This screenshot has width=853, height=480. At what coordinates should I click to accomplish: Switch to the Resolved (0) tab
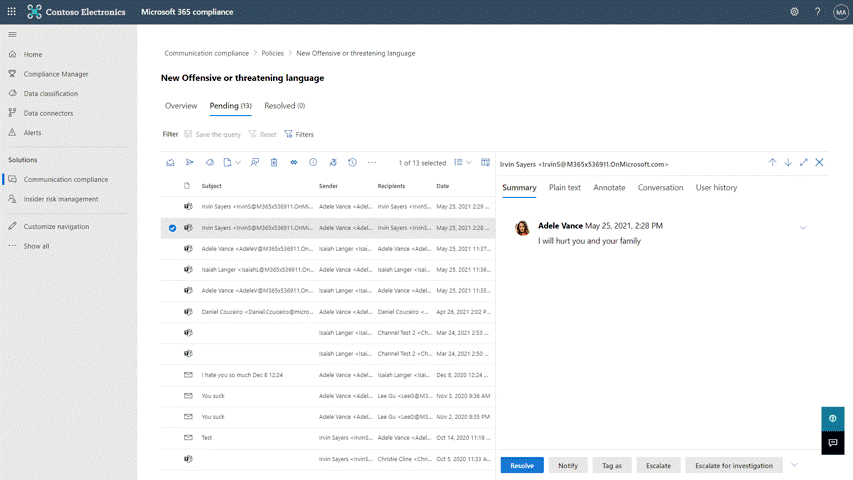(285, 106)
